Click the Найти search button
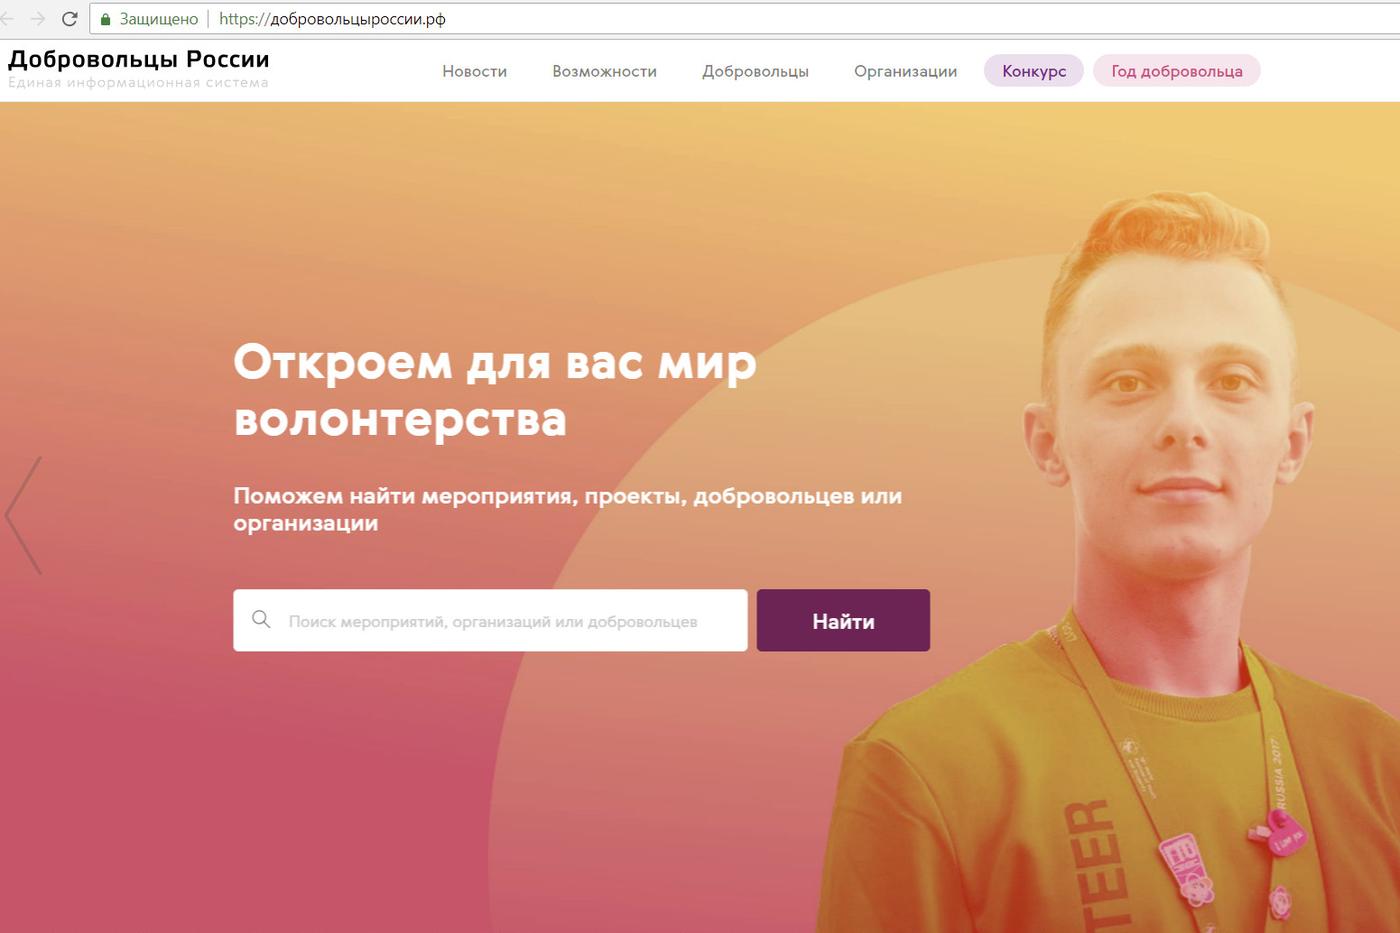The height and width of the screenshot is (933, 1400). click(843, 620)
